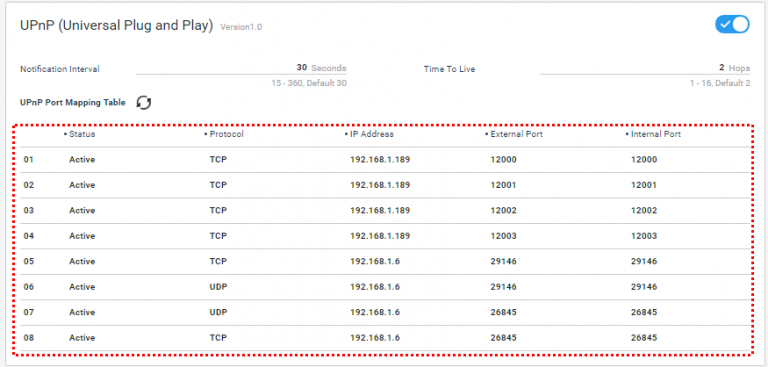Select TCP protocol cell in row 05
The height and width of the screenshot is (367, 768).
tap(218, 262)
